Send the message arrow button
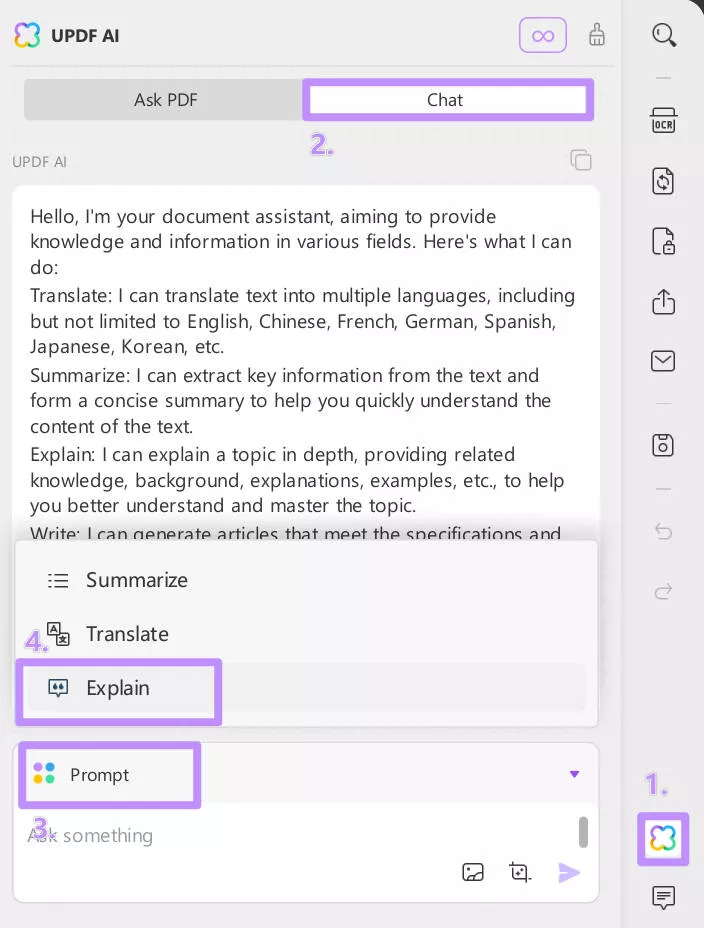Image resolution: width=704 pixels, height=928 pixels. 569,872
